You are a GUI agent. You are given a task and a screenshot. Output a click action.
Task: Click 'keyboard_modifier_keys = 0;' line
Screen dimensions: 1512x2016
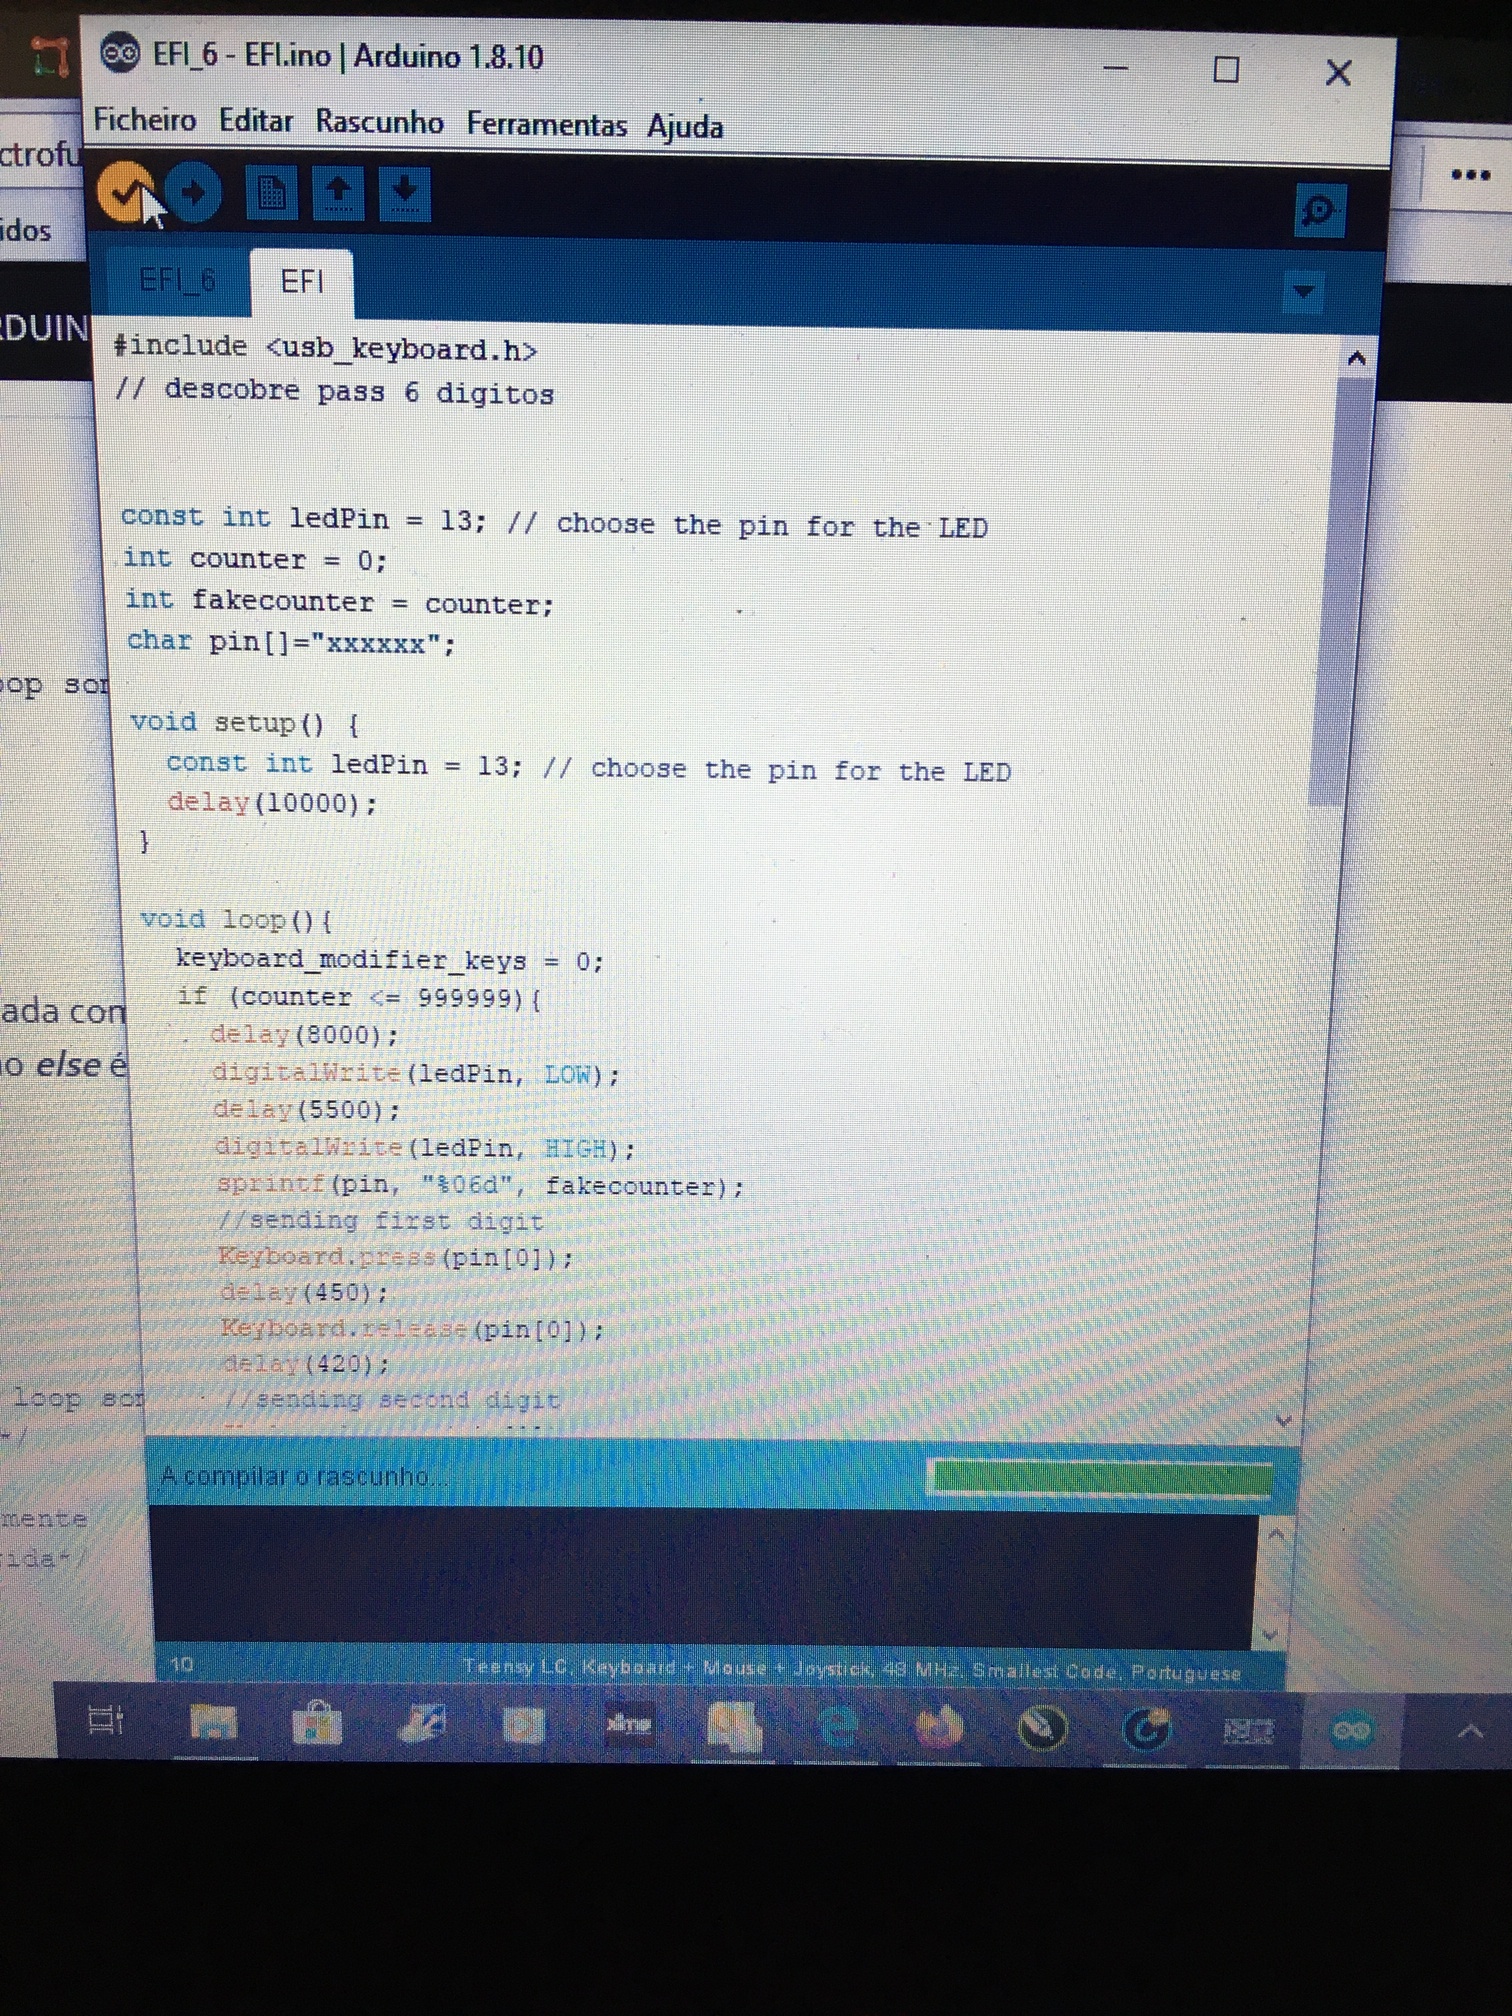[x=390, y=960]
